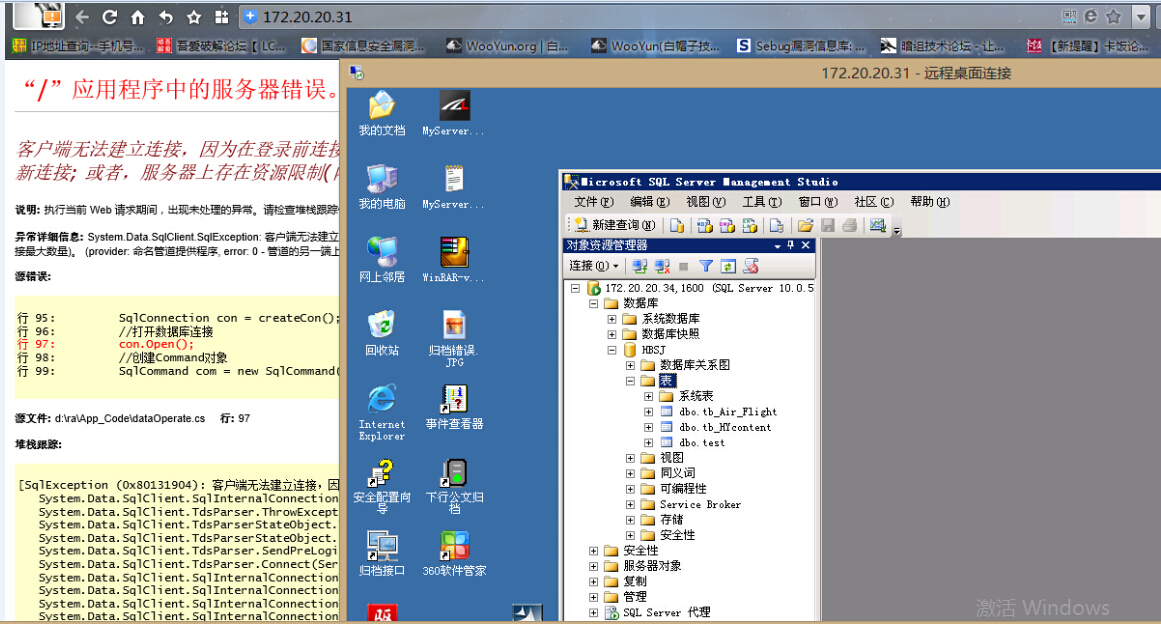The width and height of the screenshot is (1161, 624).
Task: Click the New Query (新建查询) toolbar button
Action: [x=615, y=225]
